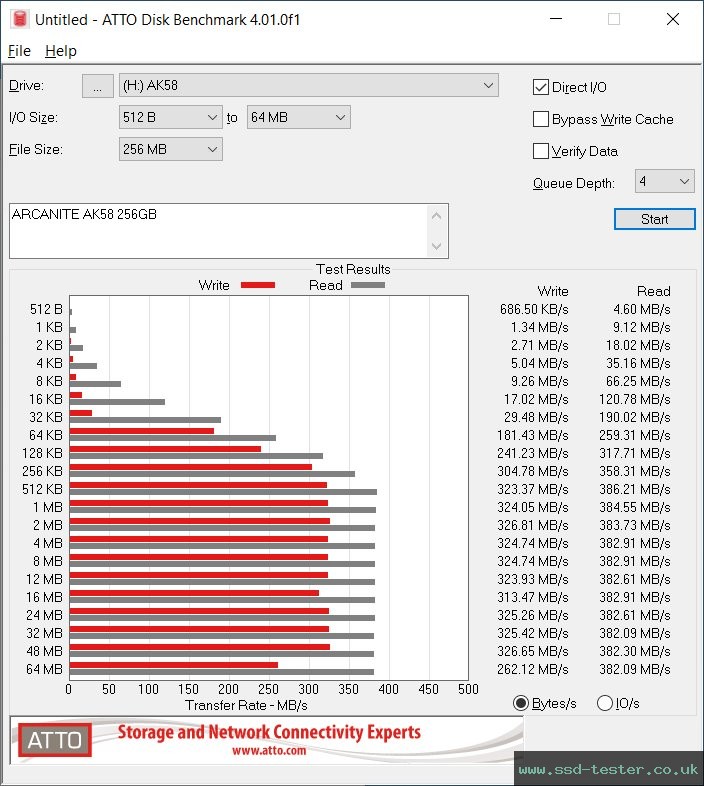Open the File menu
704x786 pixels.
pyautogui.click(x=20, y=51)
